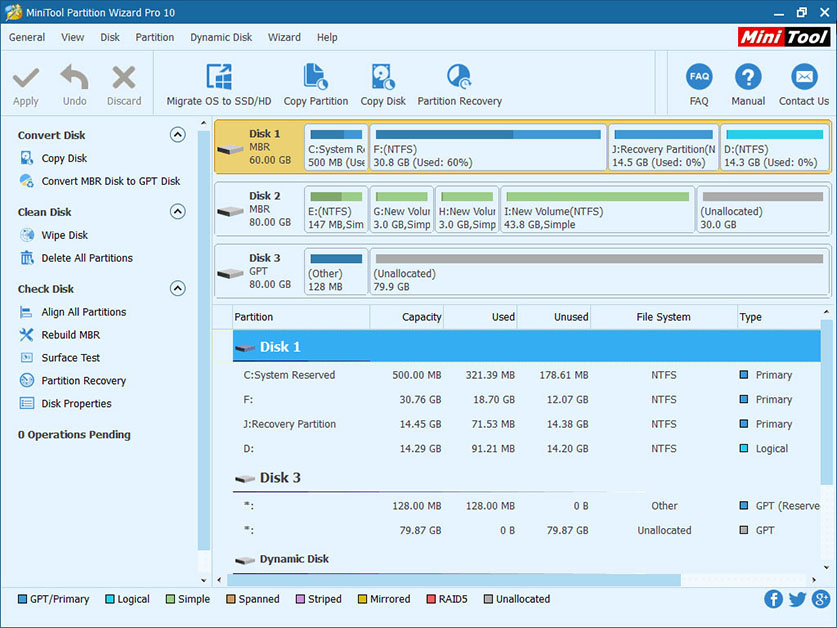Collapse the Clean Disk section
This screenshot has height=628, width=837.
(x=178, y=212)
